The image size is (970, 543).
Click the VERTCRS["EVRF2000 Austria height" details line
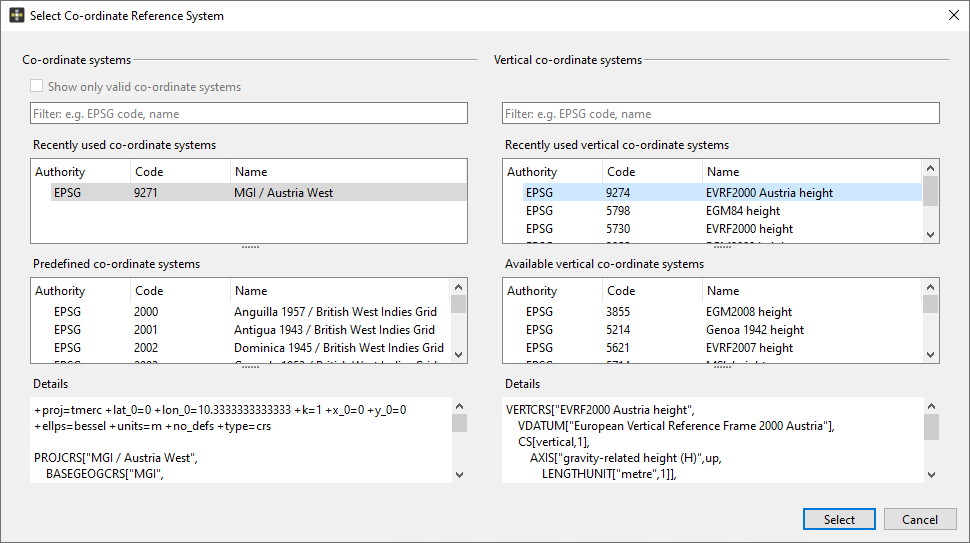click(600, 409)
